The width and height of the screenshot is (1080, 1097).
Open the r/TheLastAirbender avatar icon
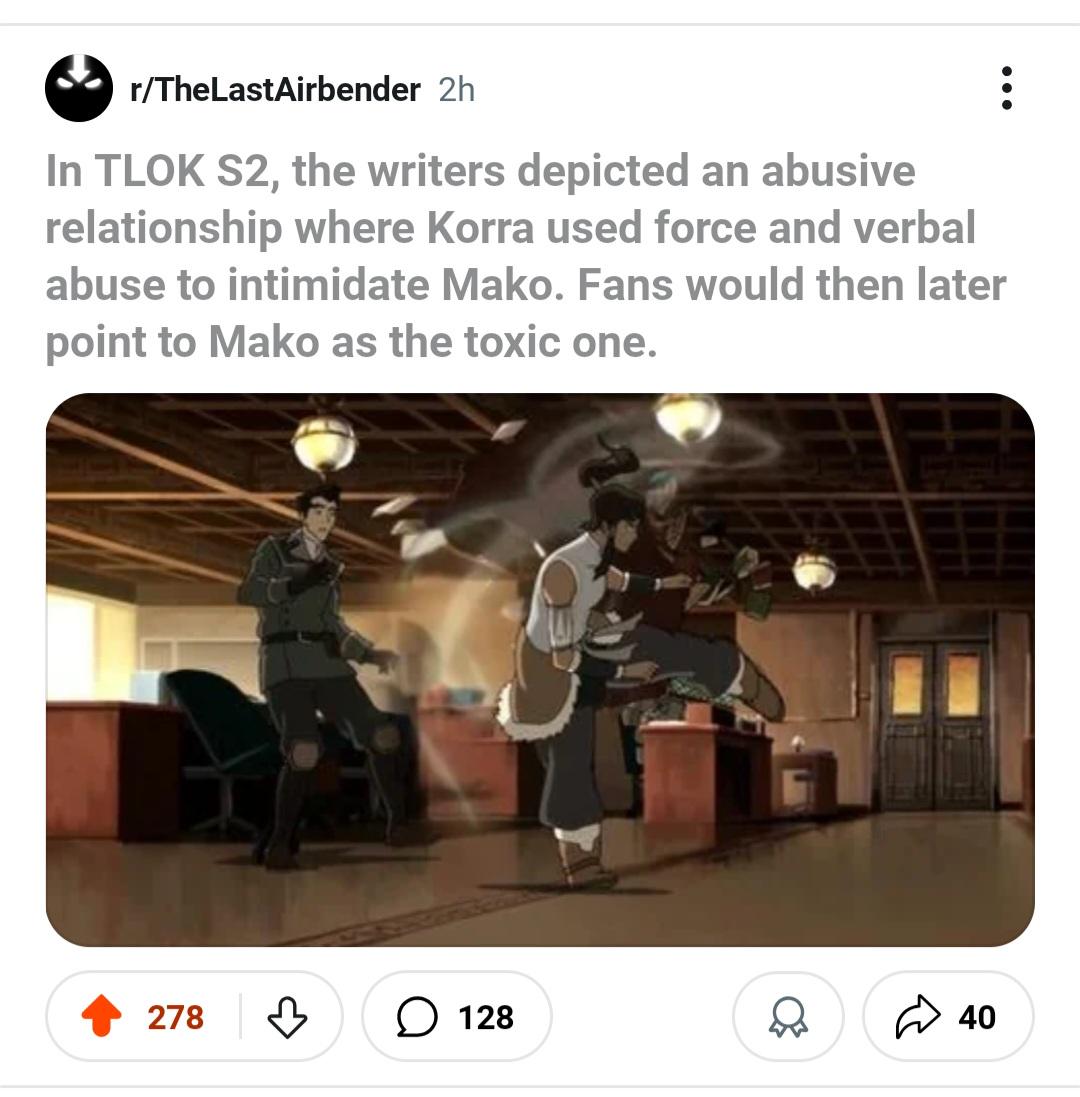point(79,88)
